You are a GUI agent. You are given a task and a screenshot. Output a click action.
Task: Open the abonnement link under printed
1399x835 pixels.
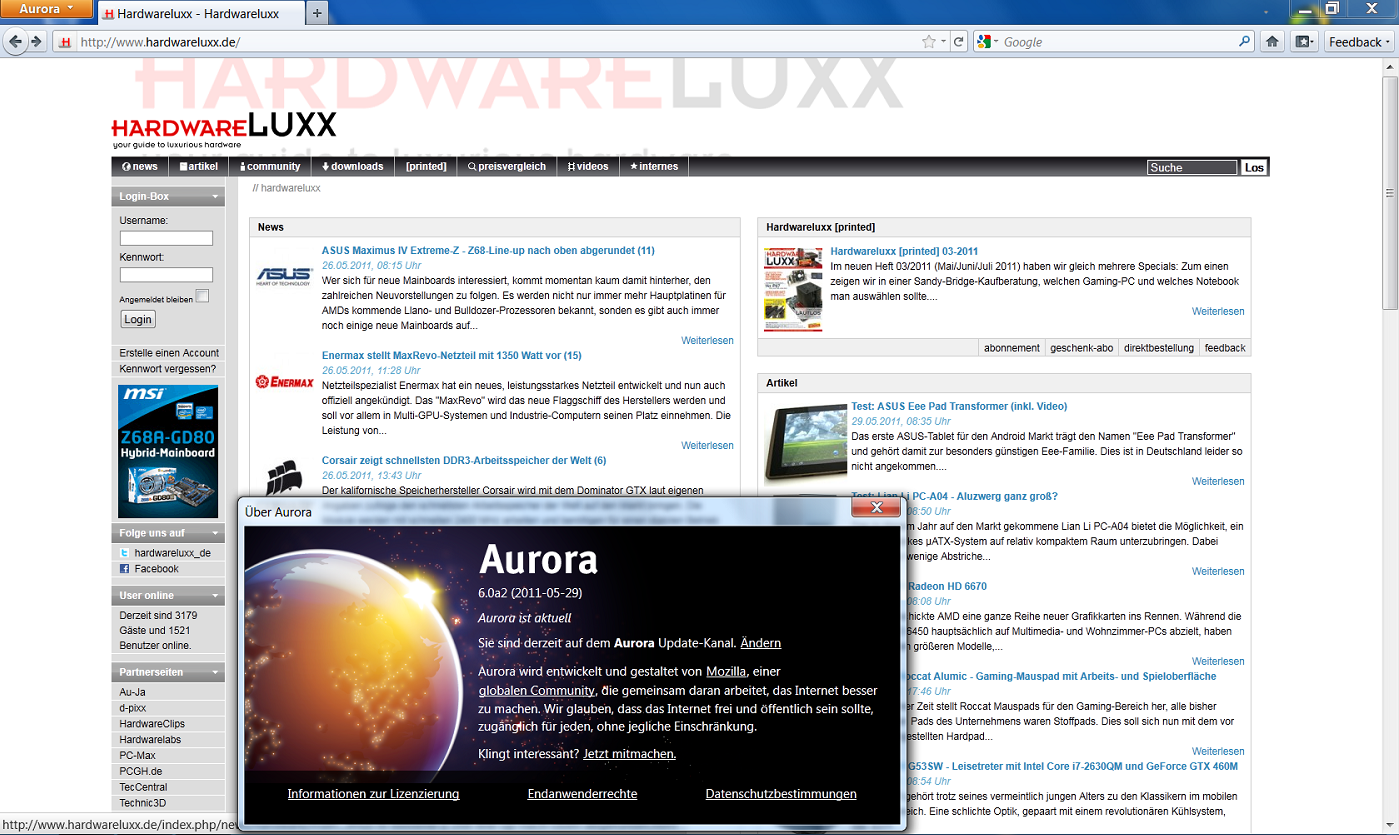1011,348
